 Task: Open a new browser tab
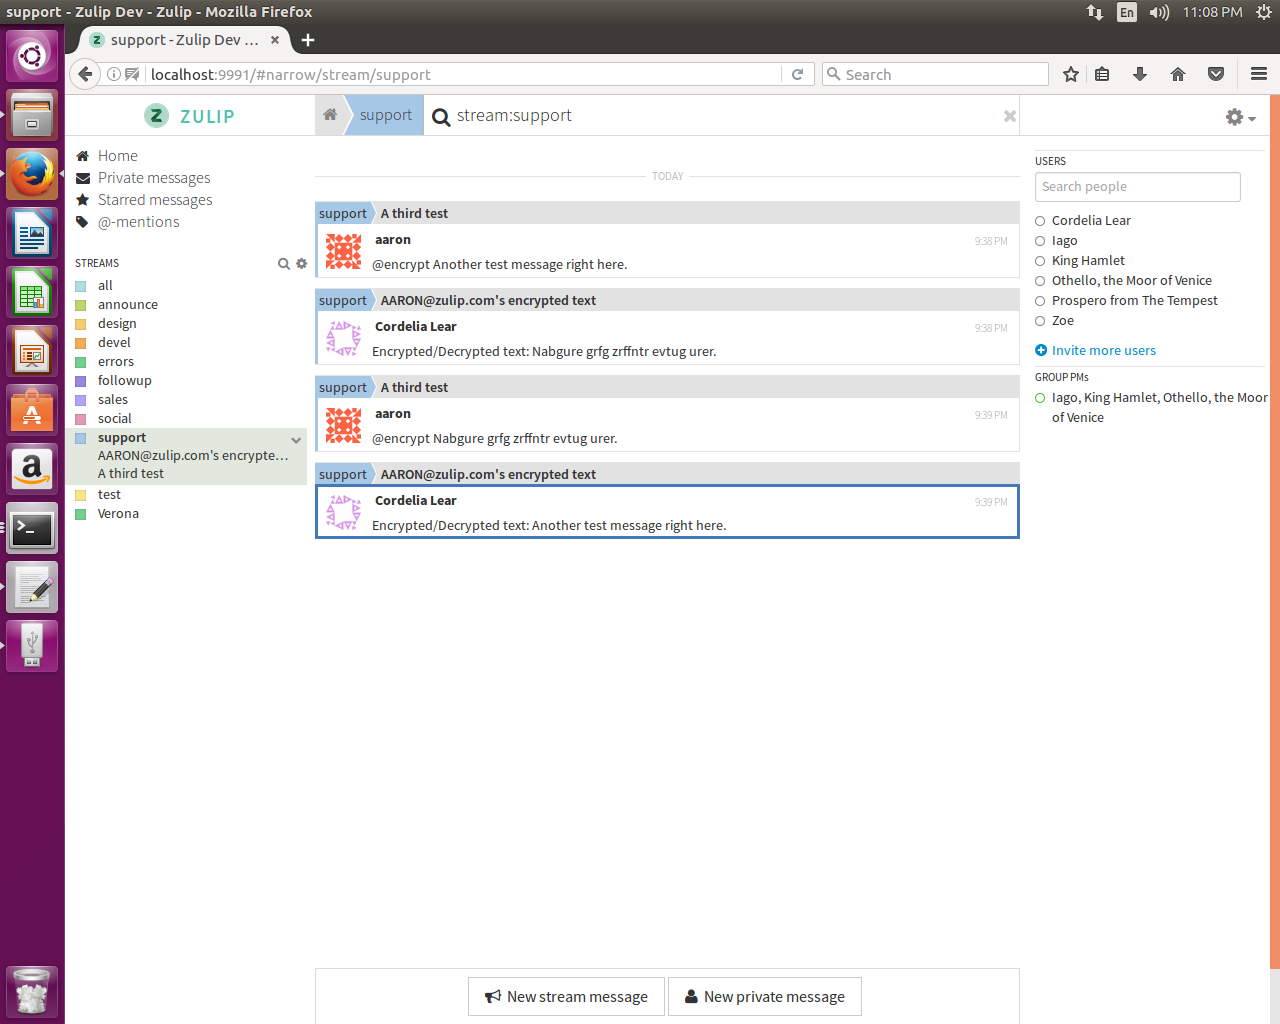(308, 40)
